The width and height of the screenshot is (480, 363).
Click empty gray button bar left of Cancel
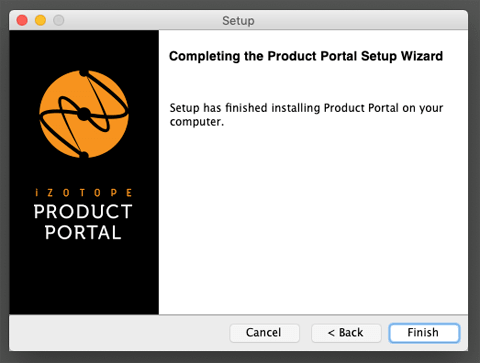118,333
